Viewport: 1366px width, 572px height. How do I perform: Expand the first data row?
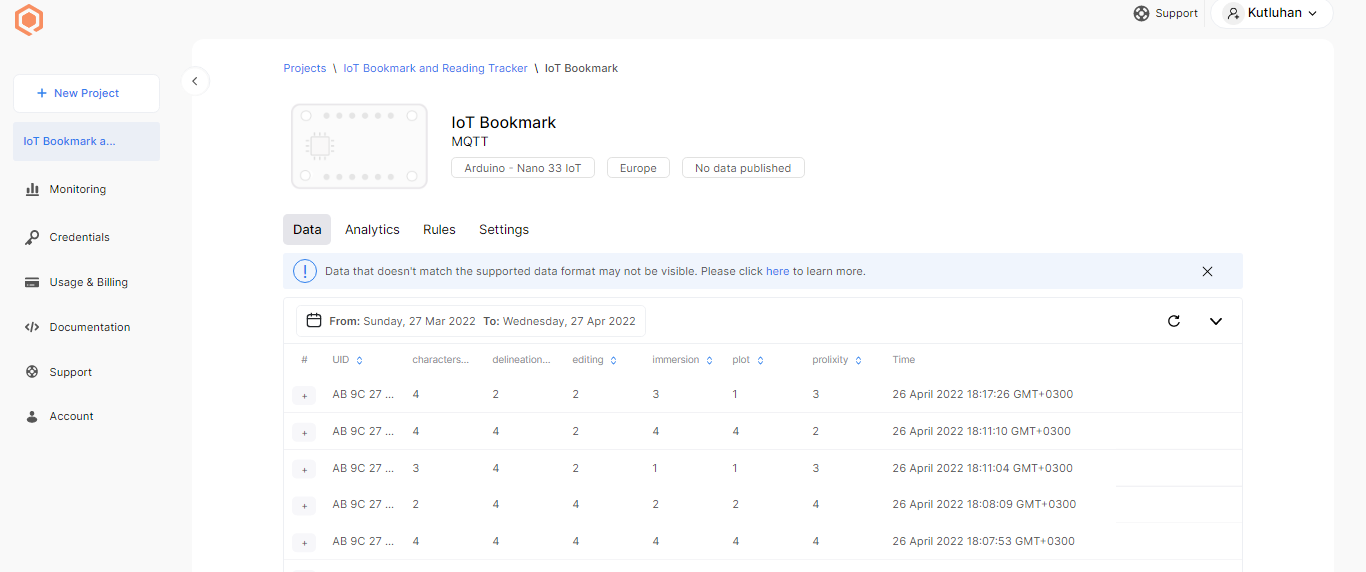304,395
